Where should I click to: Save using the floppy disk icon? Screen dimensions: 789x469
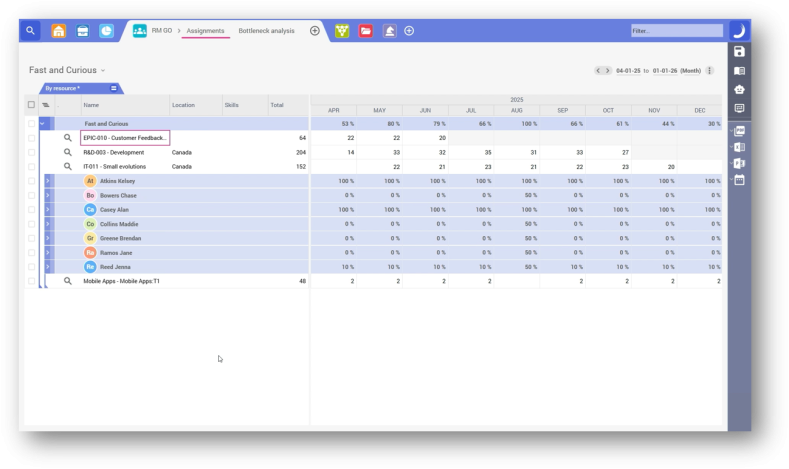click(x=739, y=52)
